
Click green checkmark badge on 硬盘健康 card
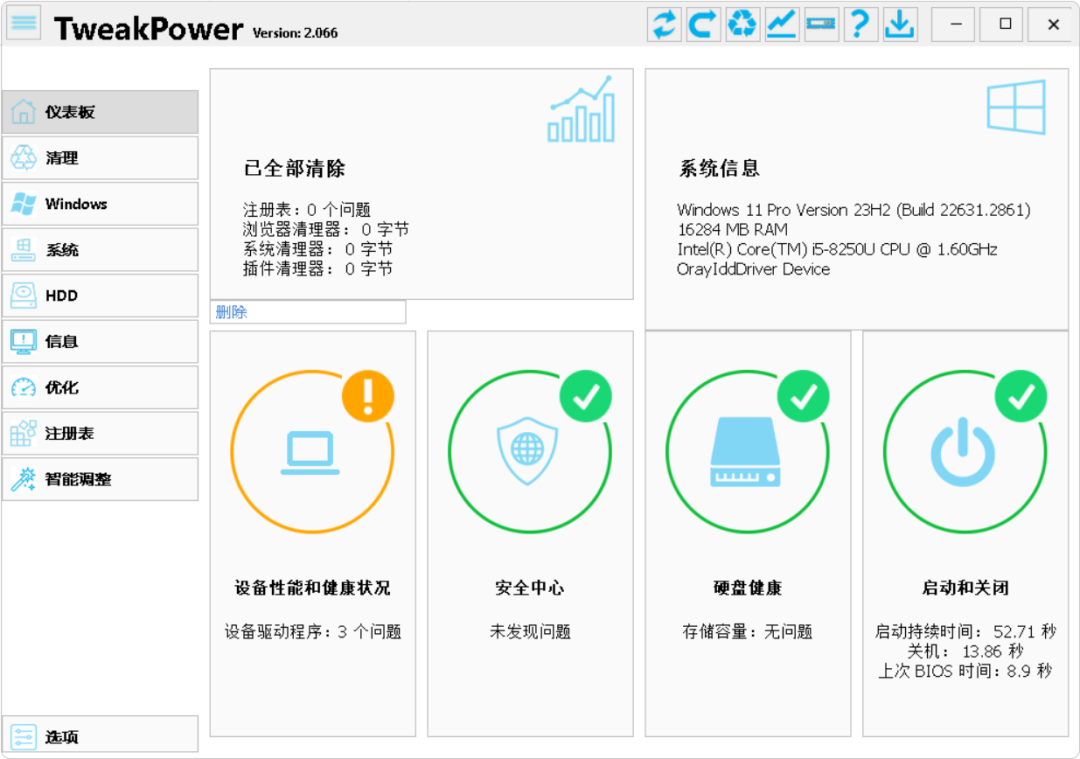[803, 396]
